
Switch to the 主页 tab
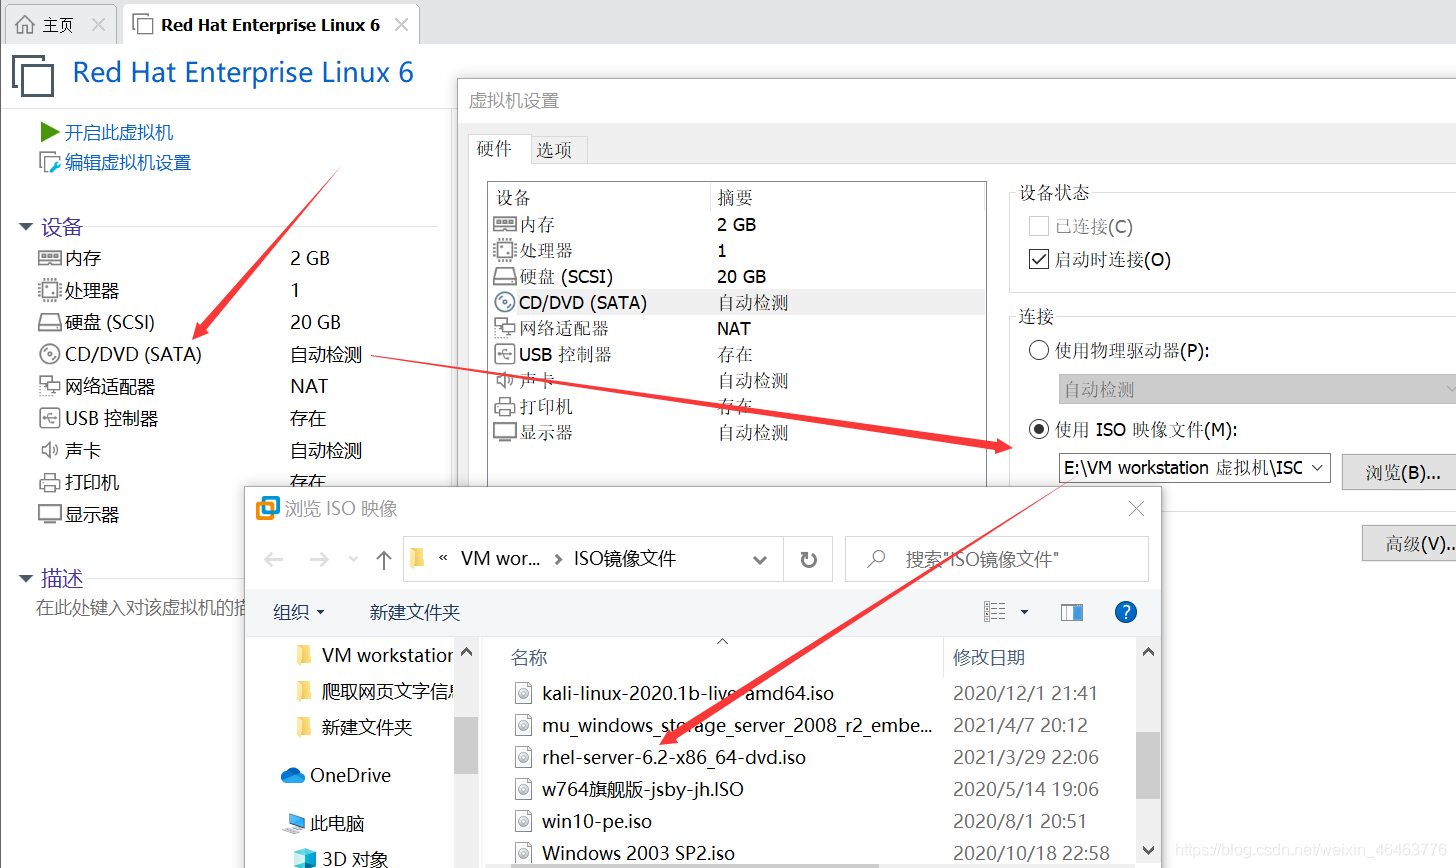pyautogui.click(x=59, y=24)
